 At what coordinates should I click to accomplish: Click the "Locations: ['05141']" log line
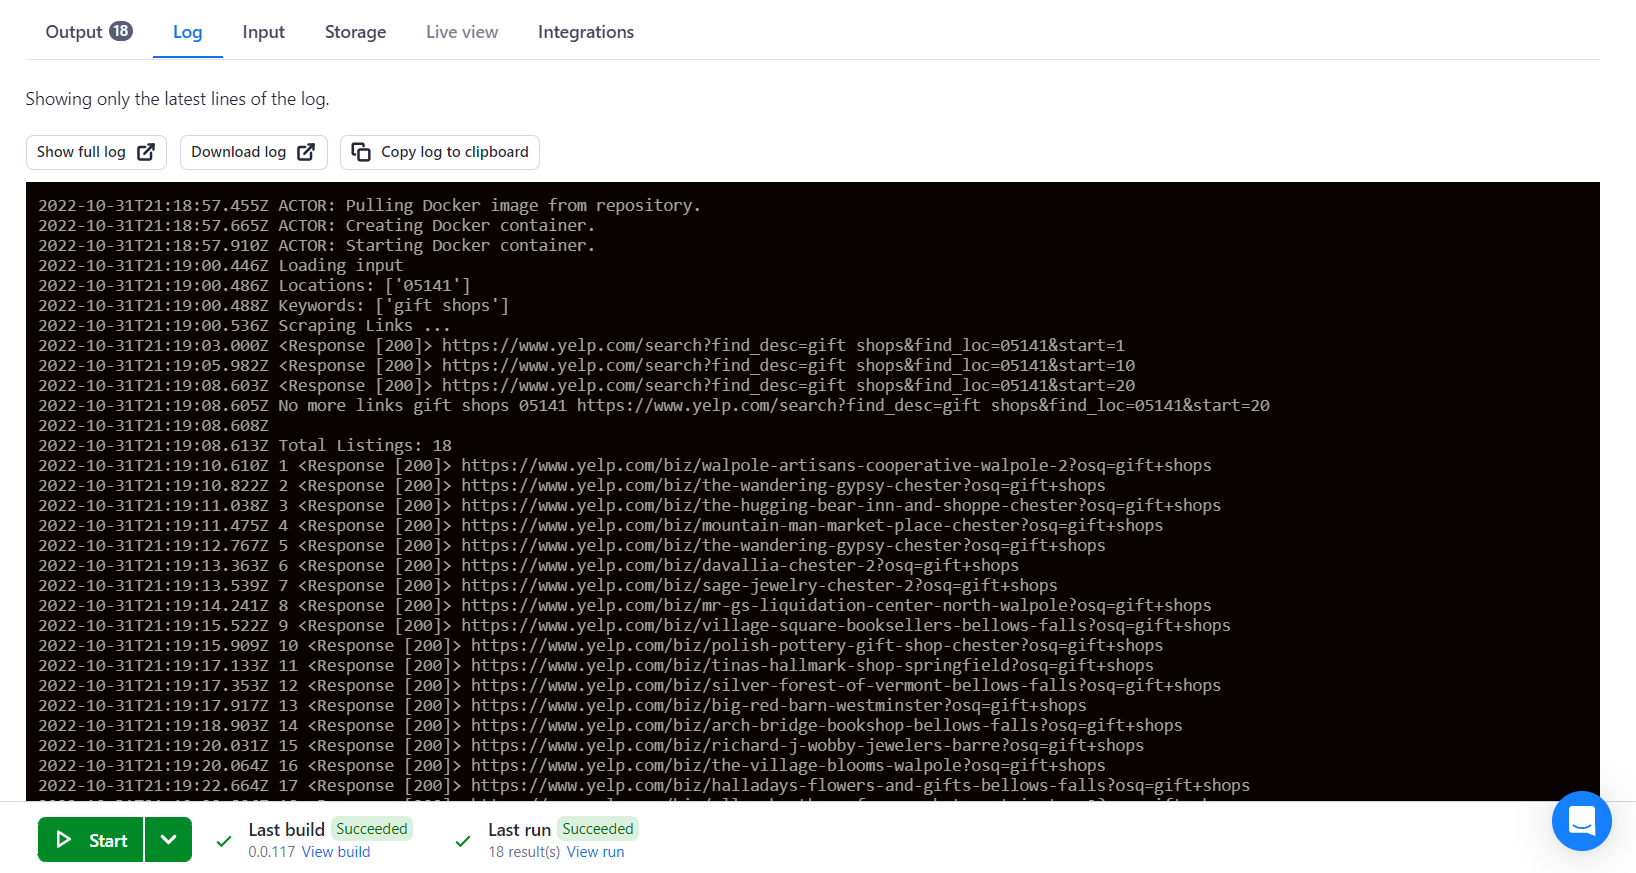pyautogui.click(x=254, y=286)
